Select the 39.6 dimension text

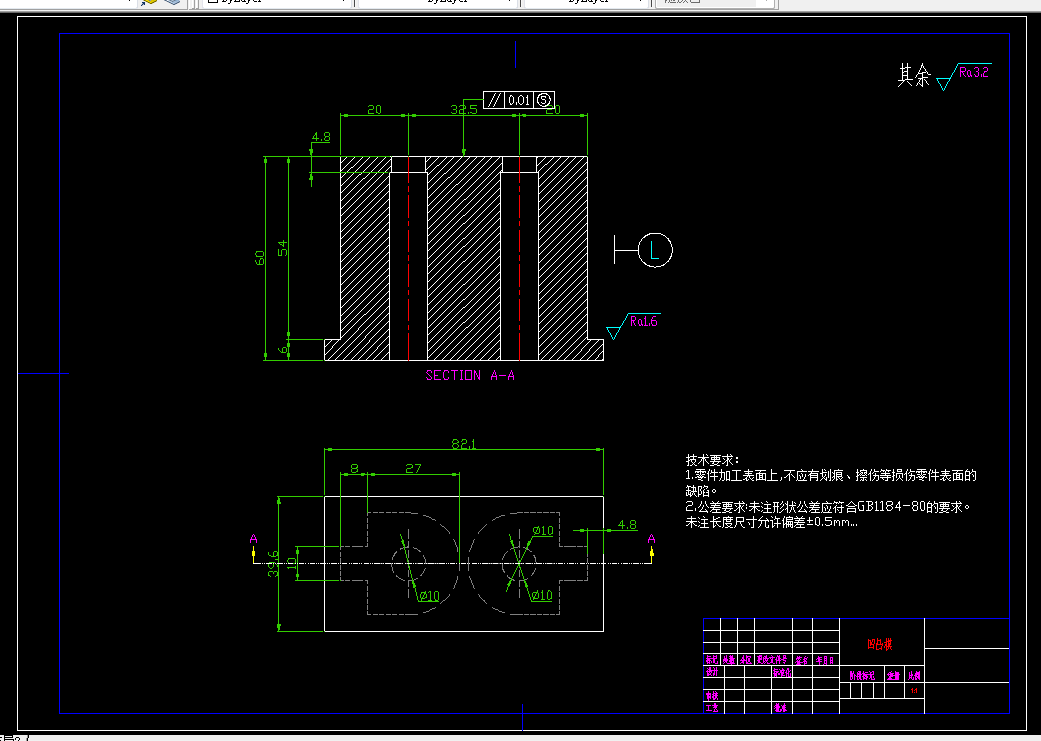(x=273, y=564)
